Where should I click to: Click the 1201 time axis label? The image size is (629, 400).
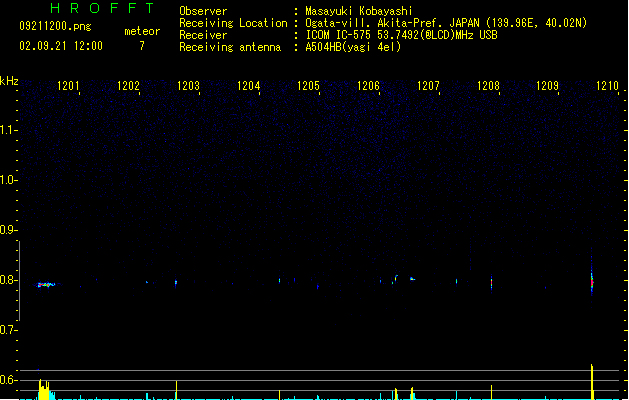[68, 86]
